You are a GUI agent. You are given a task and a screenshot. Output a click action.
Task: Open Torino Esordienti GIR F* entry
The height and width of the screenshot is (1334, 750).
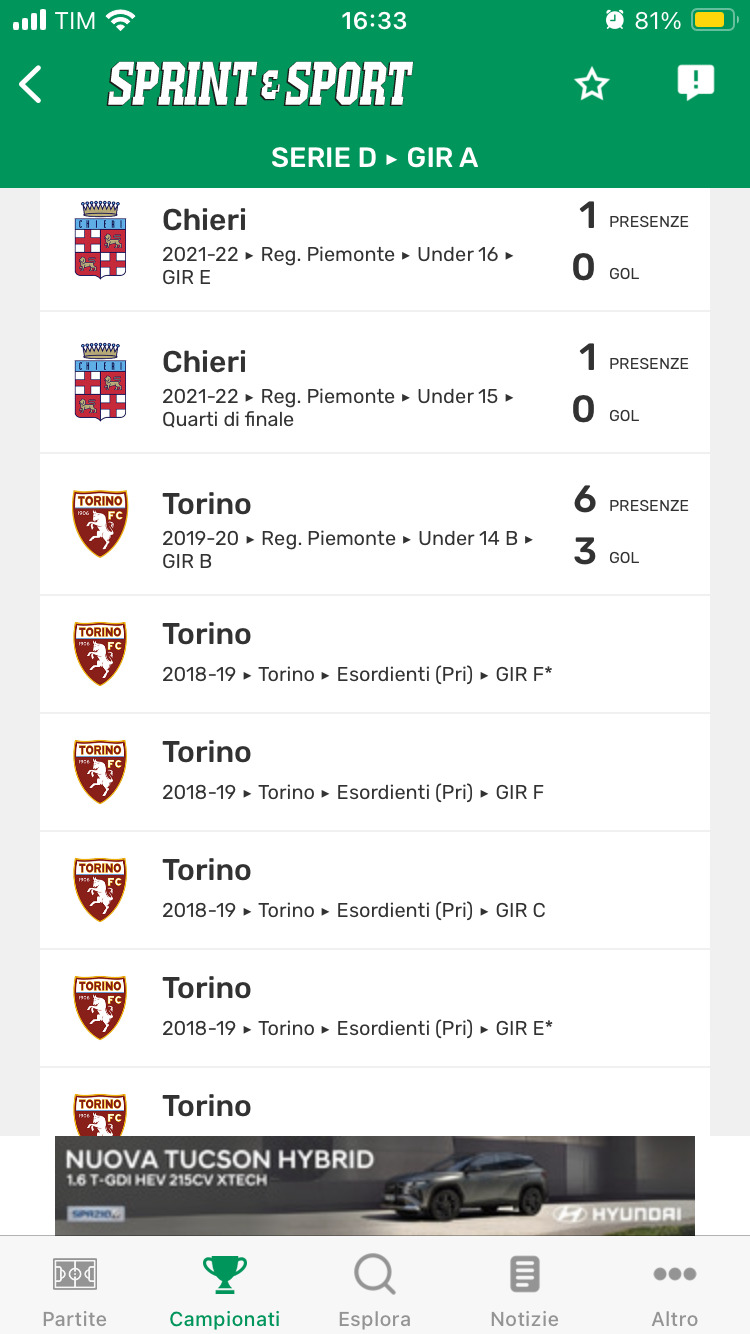click(x=357, y=655)
